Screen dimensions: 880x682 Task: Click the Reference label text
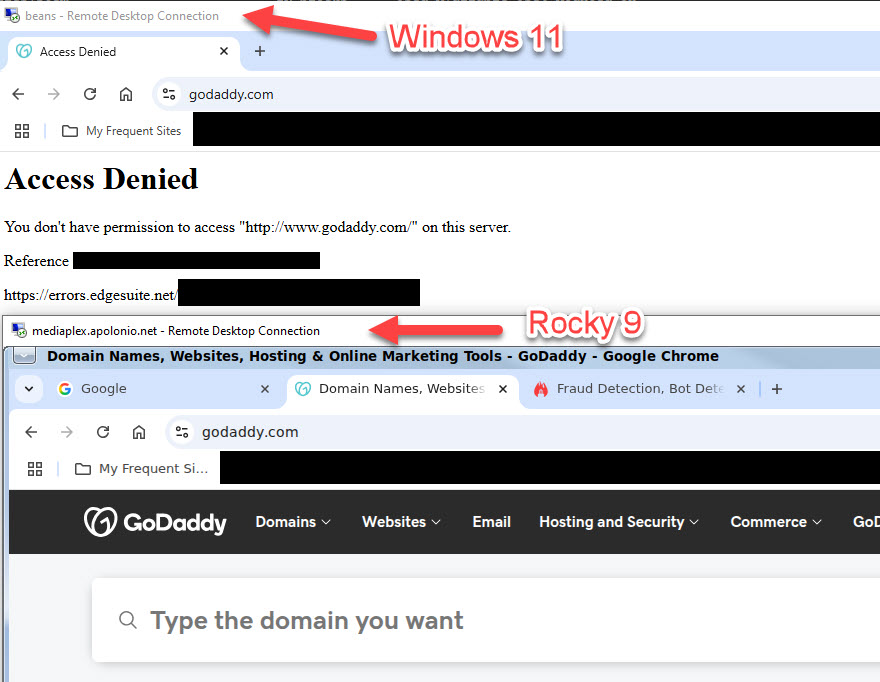36,261
